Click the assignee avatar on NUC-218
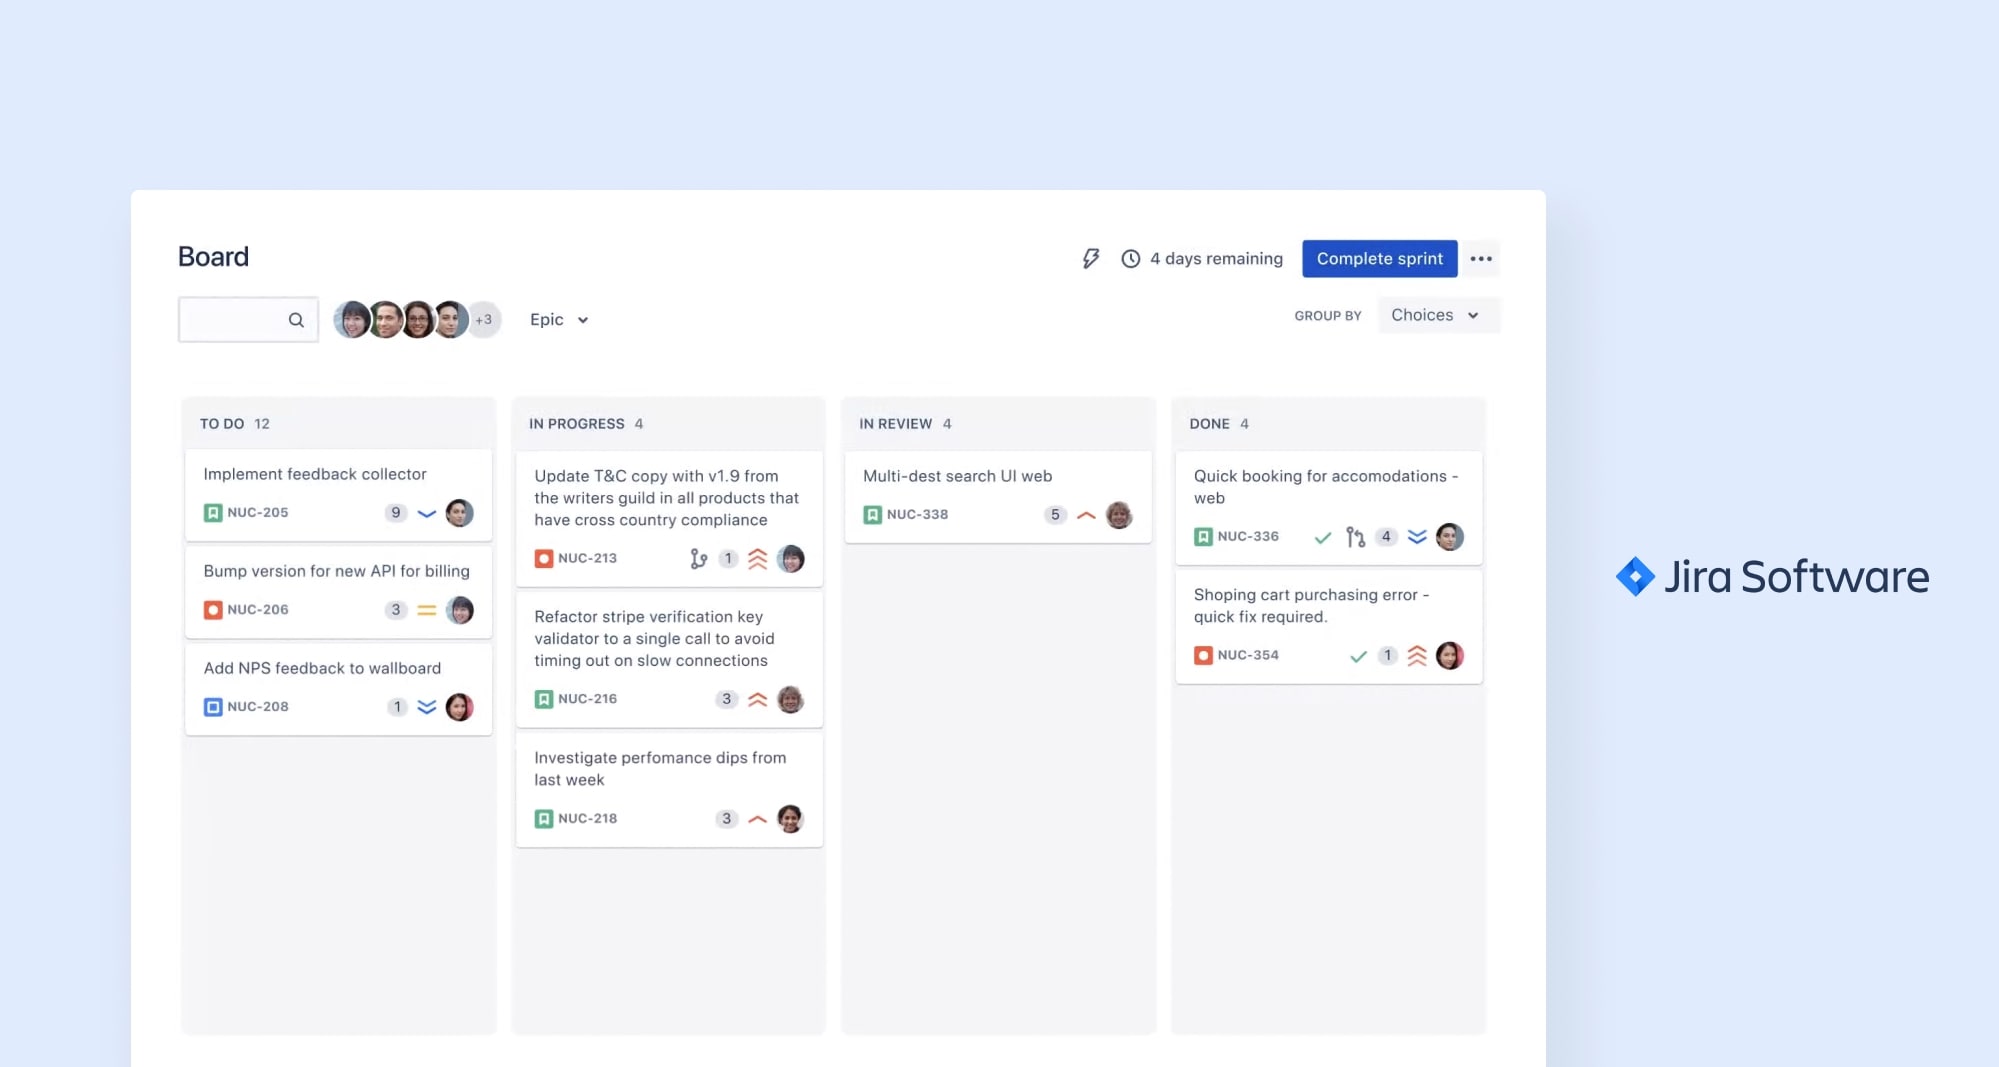This screenshot has width=1999, height=1067. 791,819
